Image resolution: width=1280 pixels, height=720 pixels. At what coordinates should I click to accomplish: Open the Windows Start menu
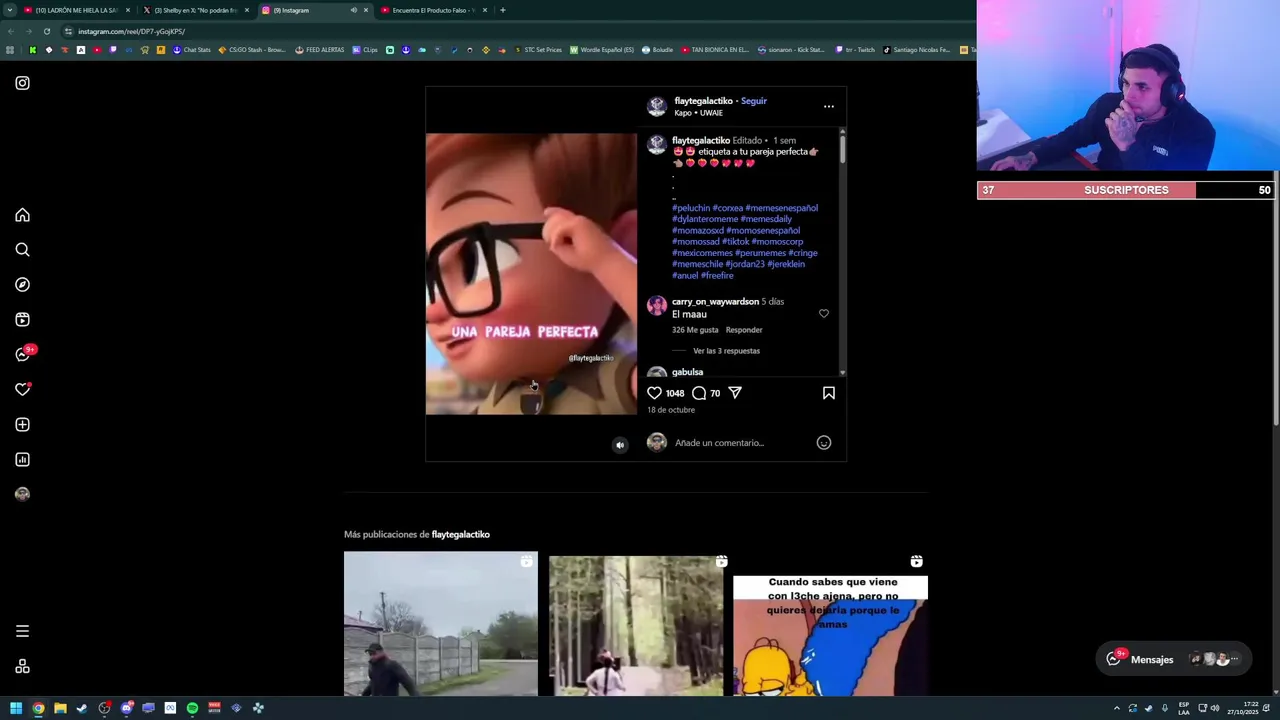click(16, 708)
